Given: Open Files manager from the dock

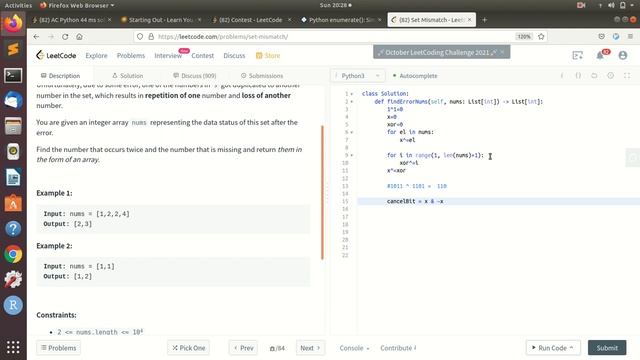Looking at the screenshot, I should (x=13, y=126).
